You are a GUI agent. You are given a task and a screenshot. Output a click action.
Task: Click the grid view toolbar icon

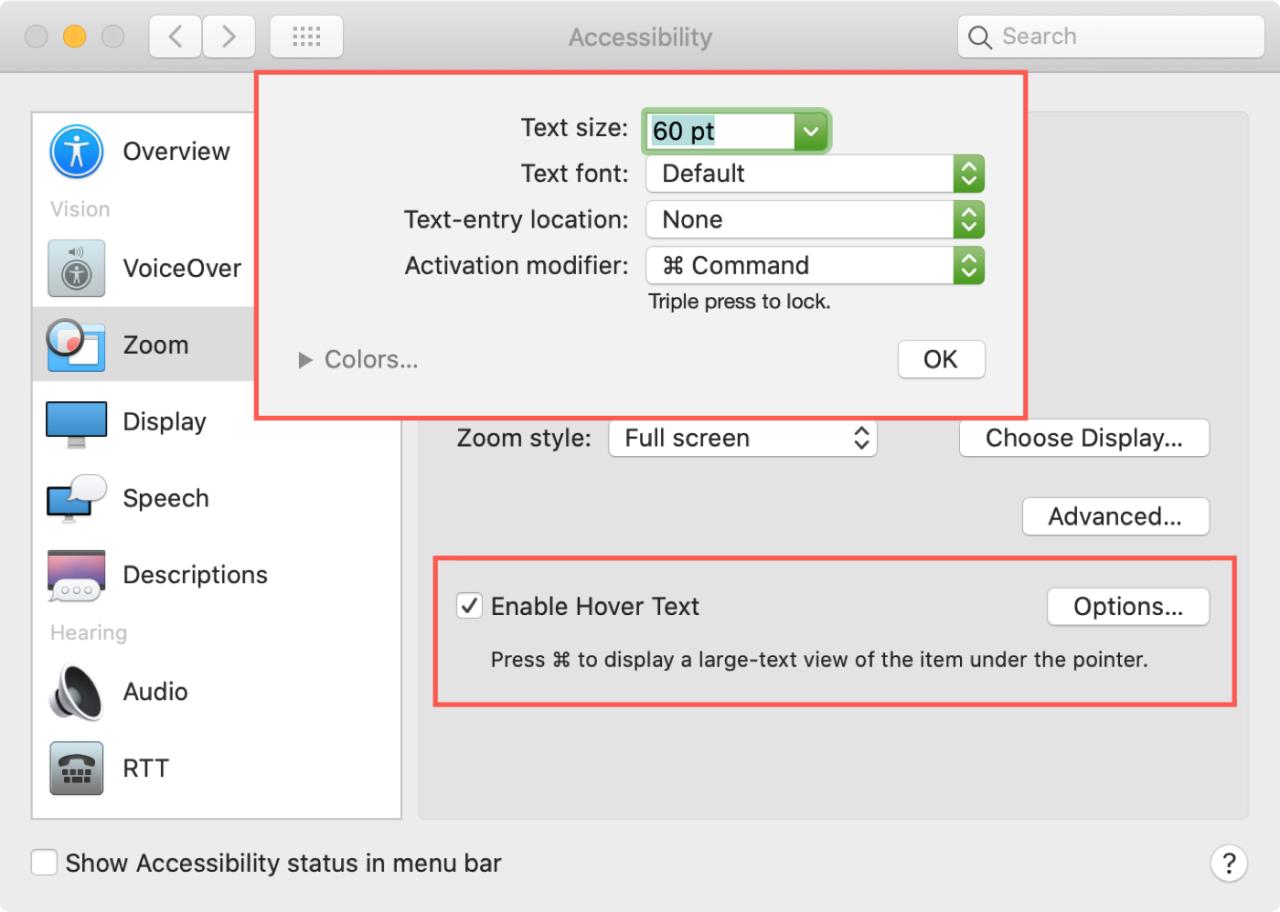(x=307, y=36)
